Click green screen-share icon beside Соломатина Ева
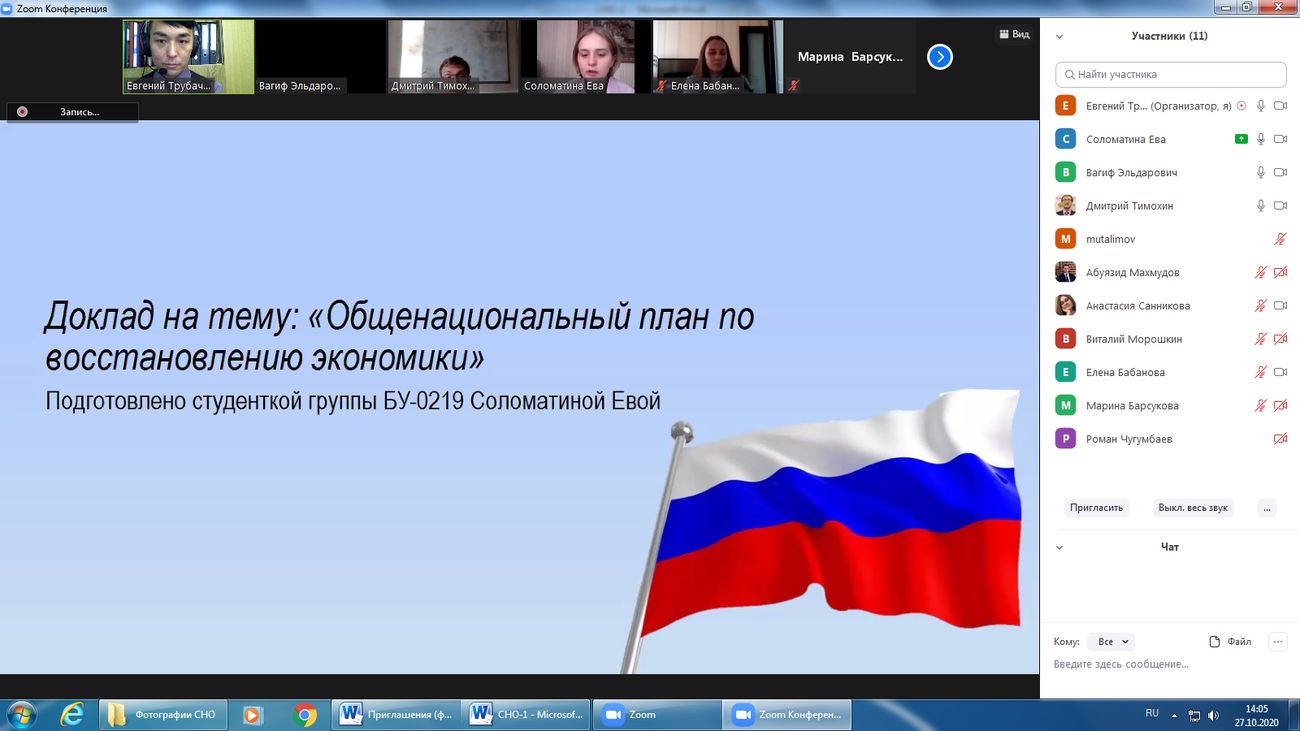1300x731 pixels. pyautogui.click(x=1241, y=139)
